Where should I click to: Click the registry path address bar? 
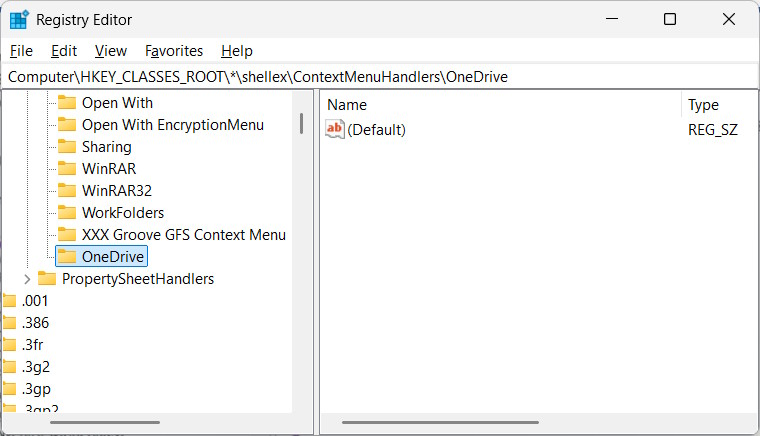pos(380,77)
